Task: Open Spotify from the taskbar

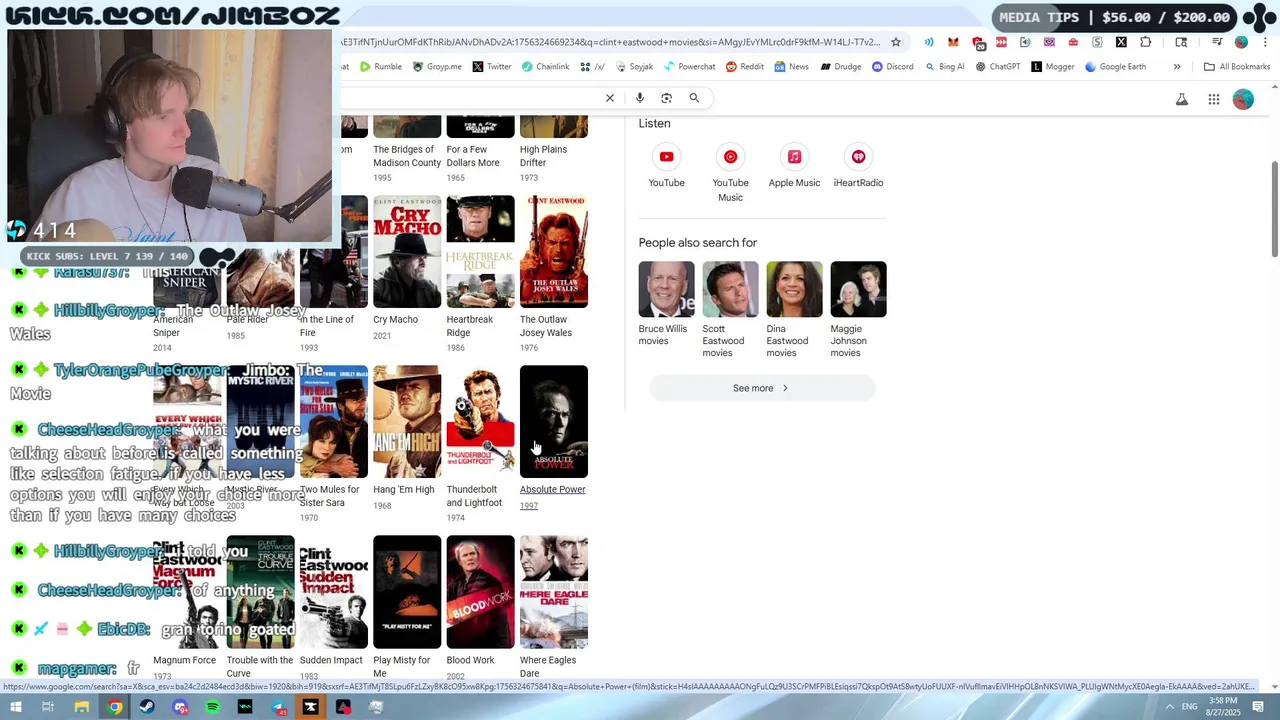Action: pyautogui.click(x=212, y=707)
